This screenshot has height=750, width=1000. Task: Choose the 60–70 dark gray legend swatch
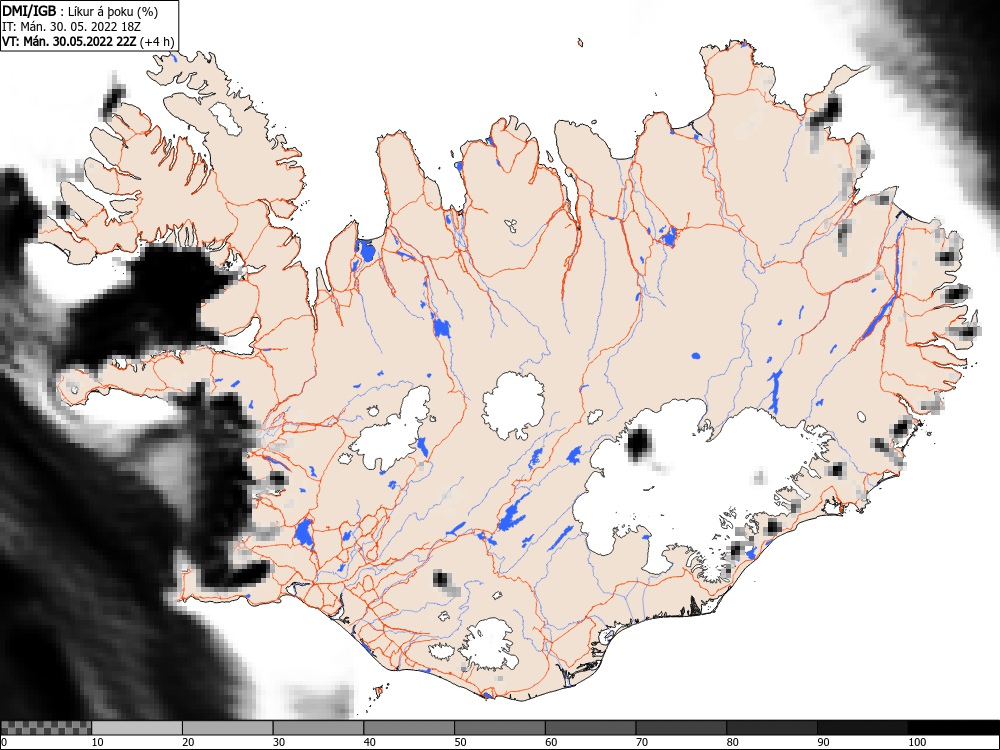591,728
